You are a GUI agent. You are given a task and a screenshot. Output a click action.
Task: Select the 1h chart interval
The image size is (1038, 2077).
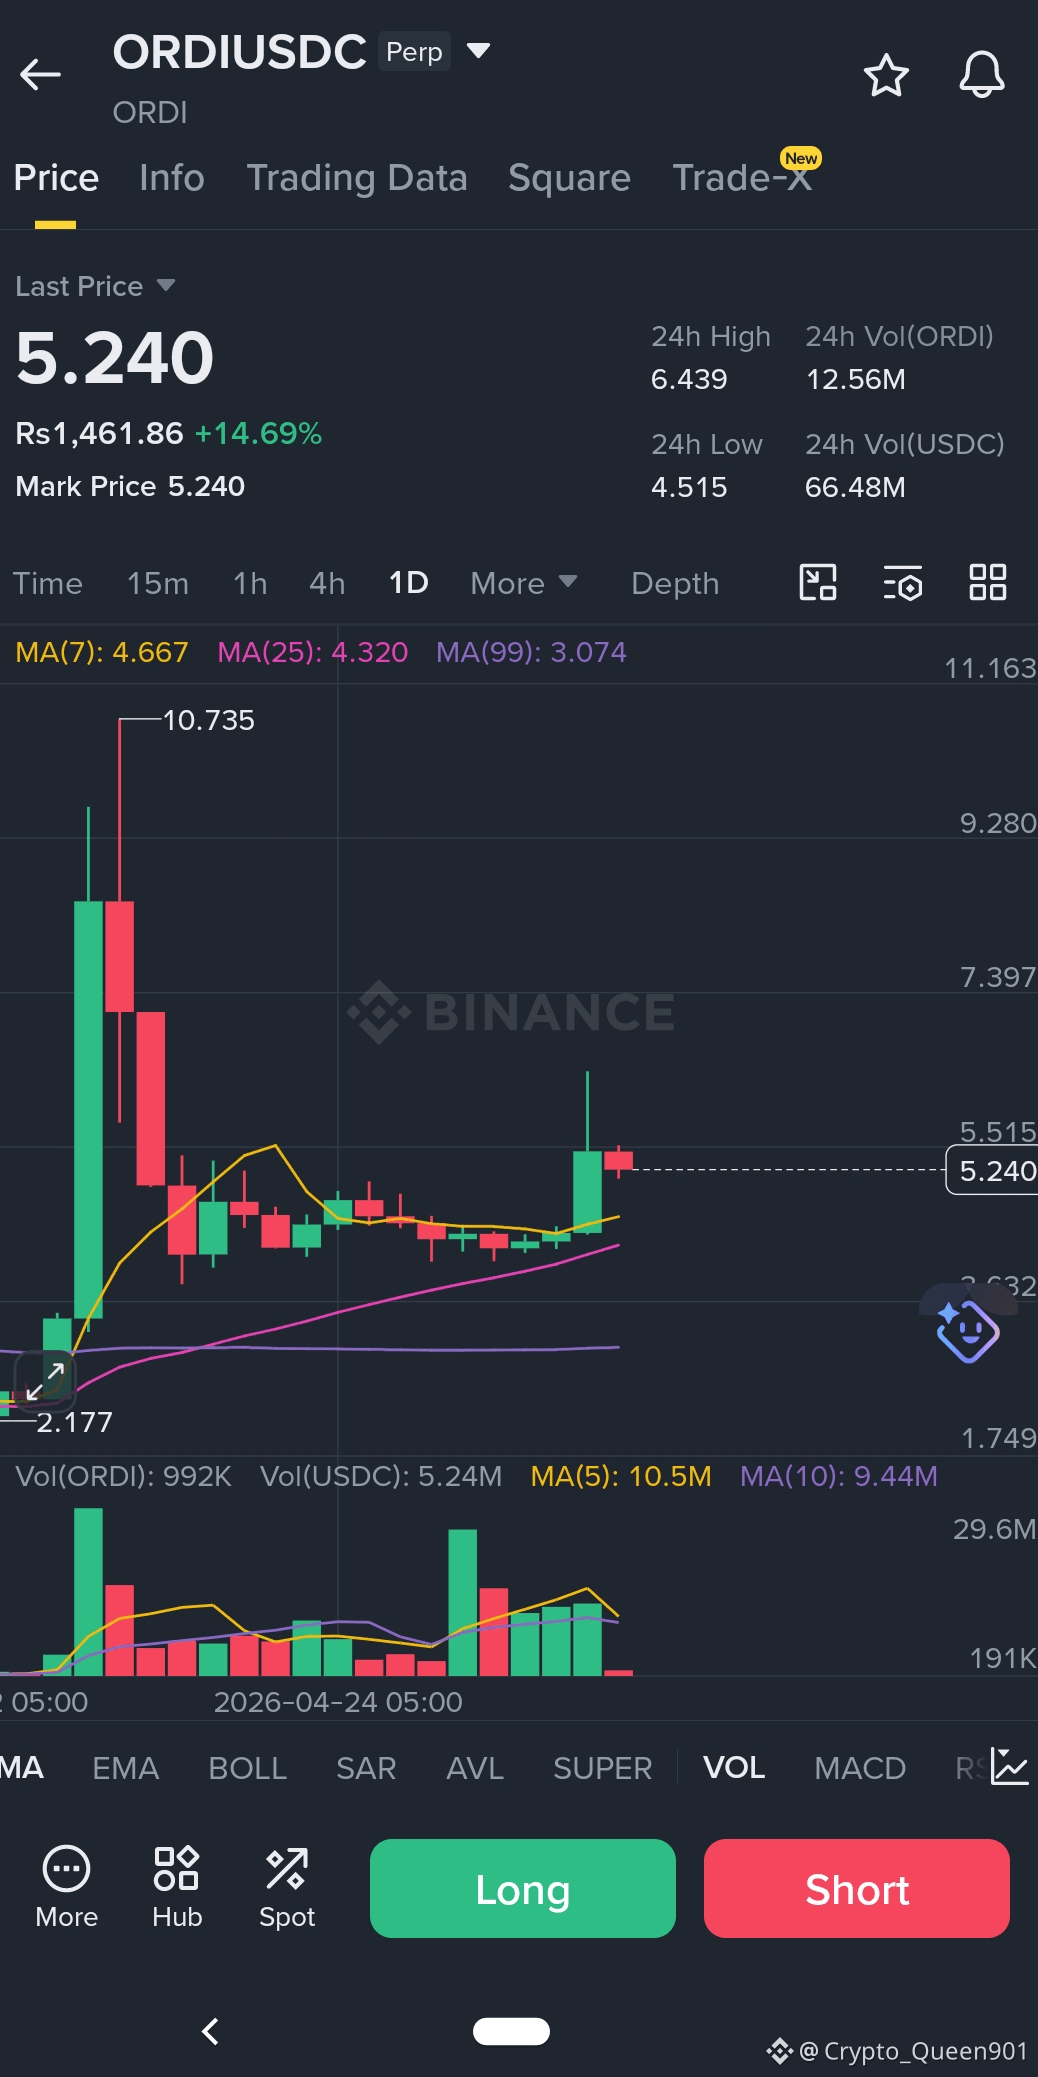coord(250,583)
